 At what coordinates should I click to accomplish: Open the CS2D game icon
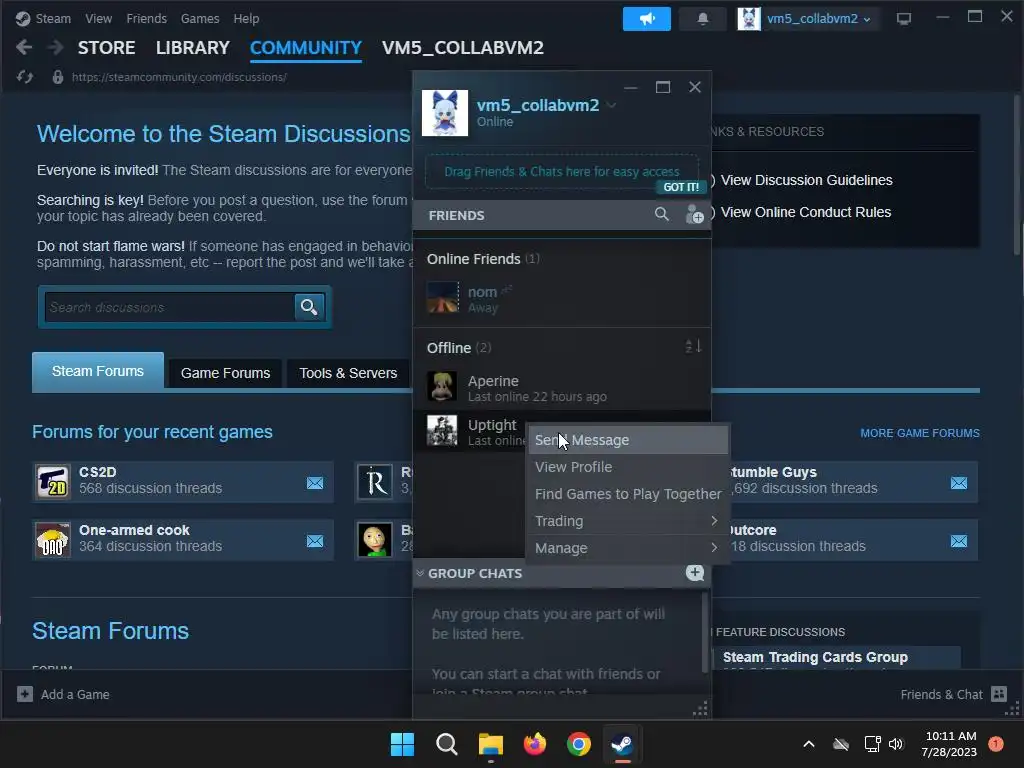point(52,482)
